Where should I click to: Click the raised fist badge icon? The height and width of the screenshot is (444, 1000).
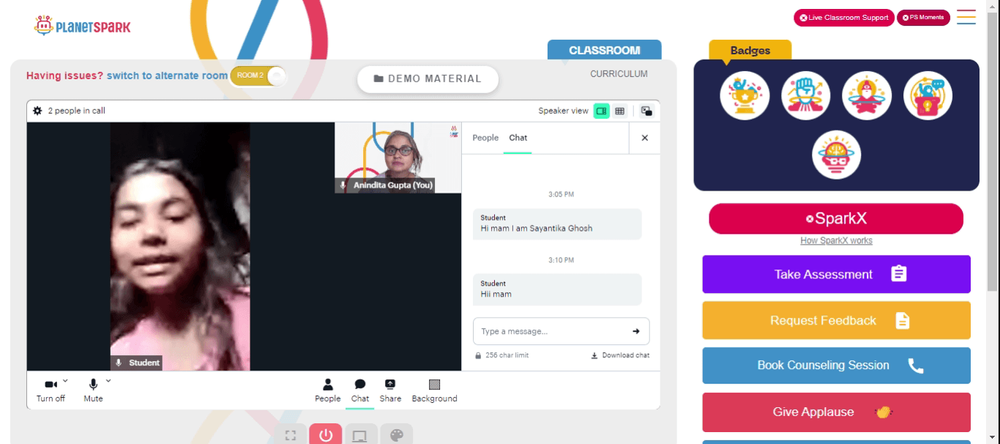[805, 96]
